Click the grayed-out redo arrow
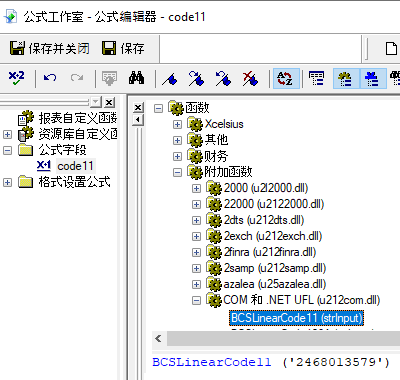The width and height of the screenshot is (400, 380). (77, 78)
